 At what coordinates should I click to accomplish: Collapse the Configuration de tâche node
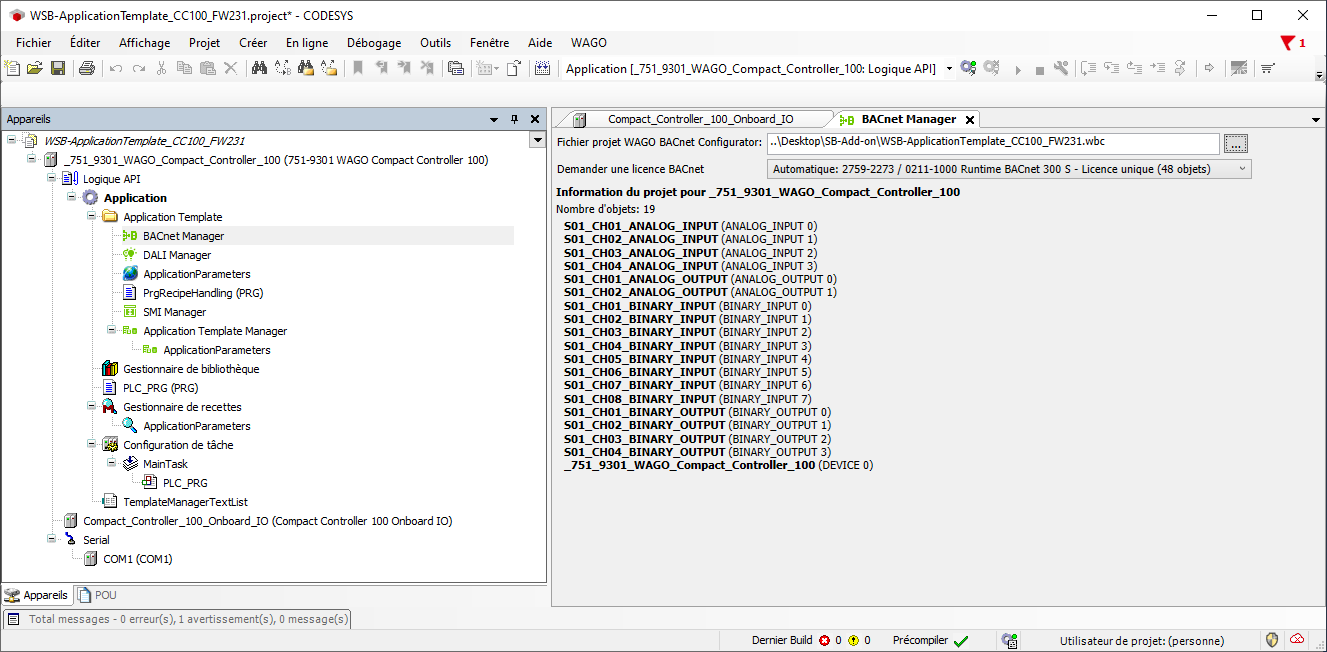coord(92,445)
